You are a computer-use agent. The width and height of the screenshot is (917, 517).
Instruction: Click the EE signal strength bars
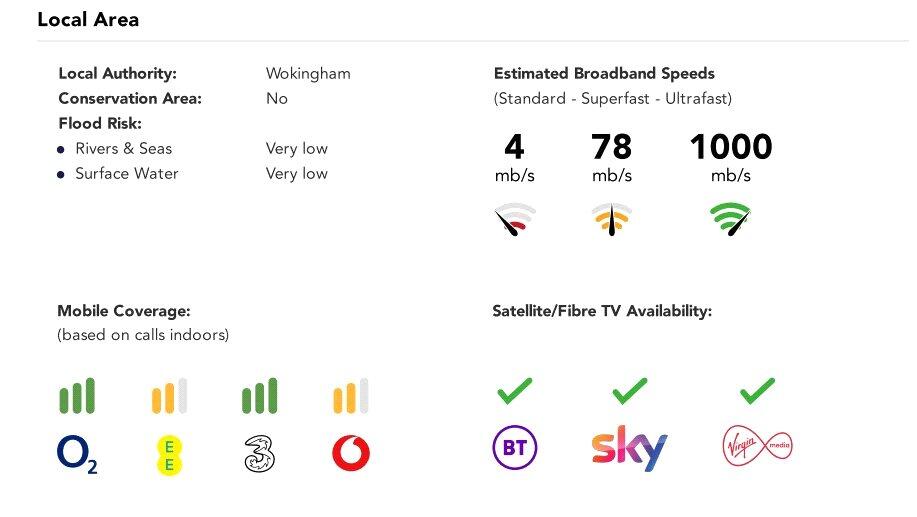[x=169, y=396]
